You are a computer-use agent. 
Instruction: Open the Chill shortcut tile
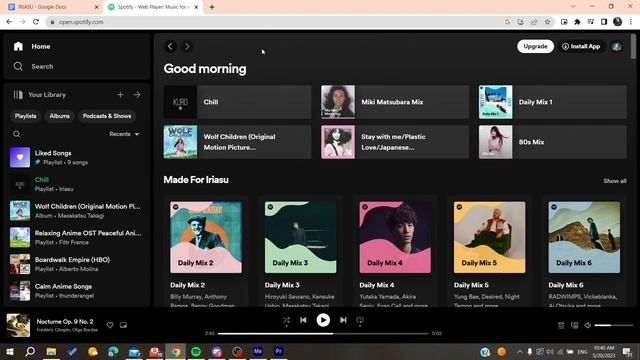point(237,102)
